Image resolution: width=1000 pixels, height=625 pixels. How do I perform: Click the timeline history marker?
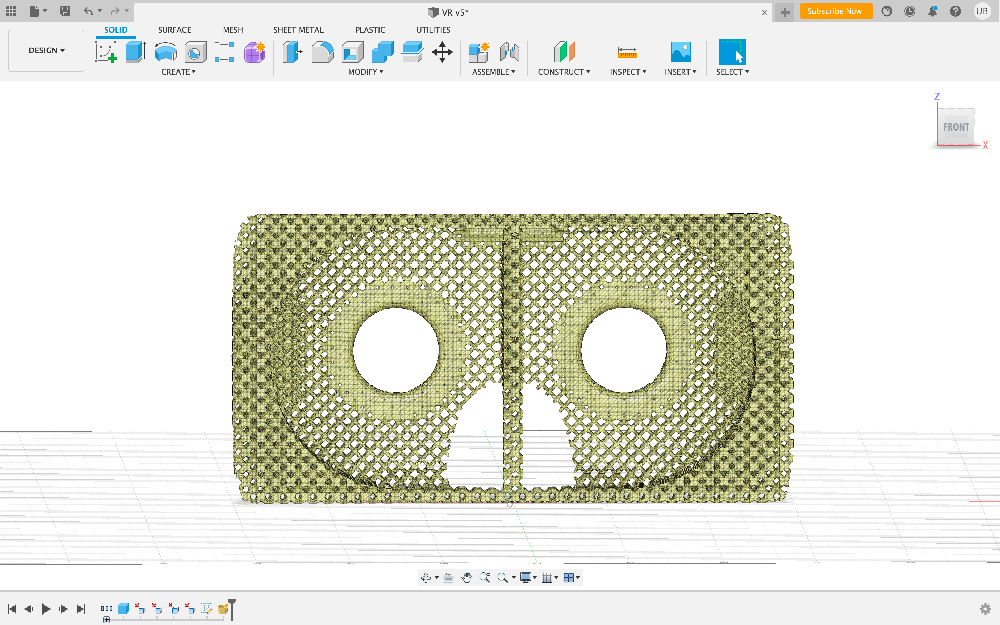(232, 606)
